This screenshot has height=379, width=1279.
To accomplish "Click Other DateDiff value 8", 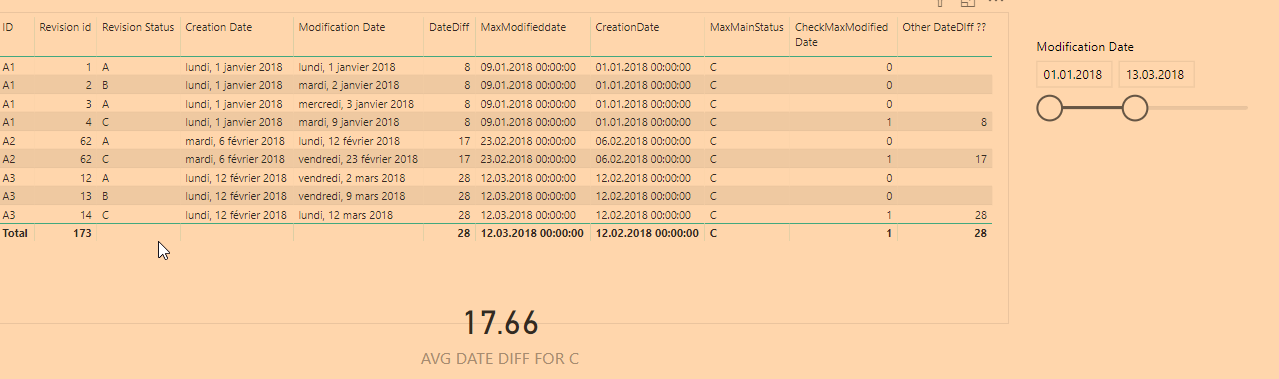I will pyautogui.click(x=984, y=123).
